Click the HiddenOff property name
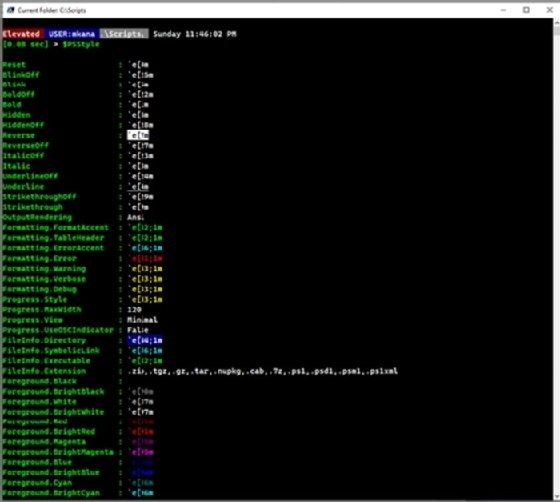This screenshot has width=560, height=502. pos(23,125)
